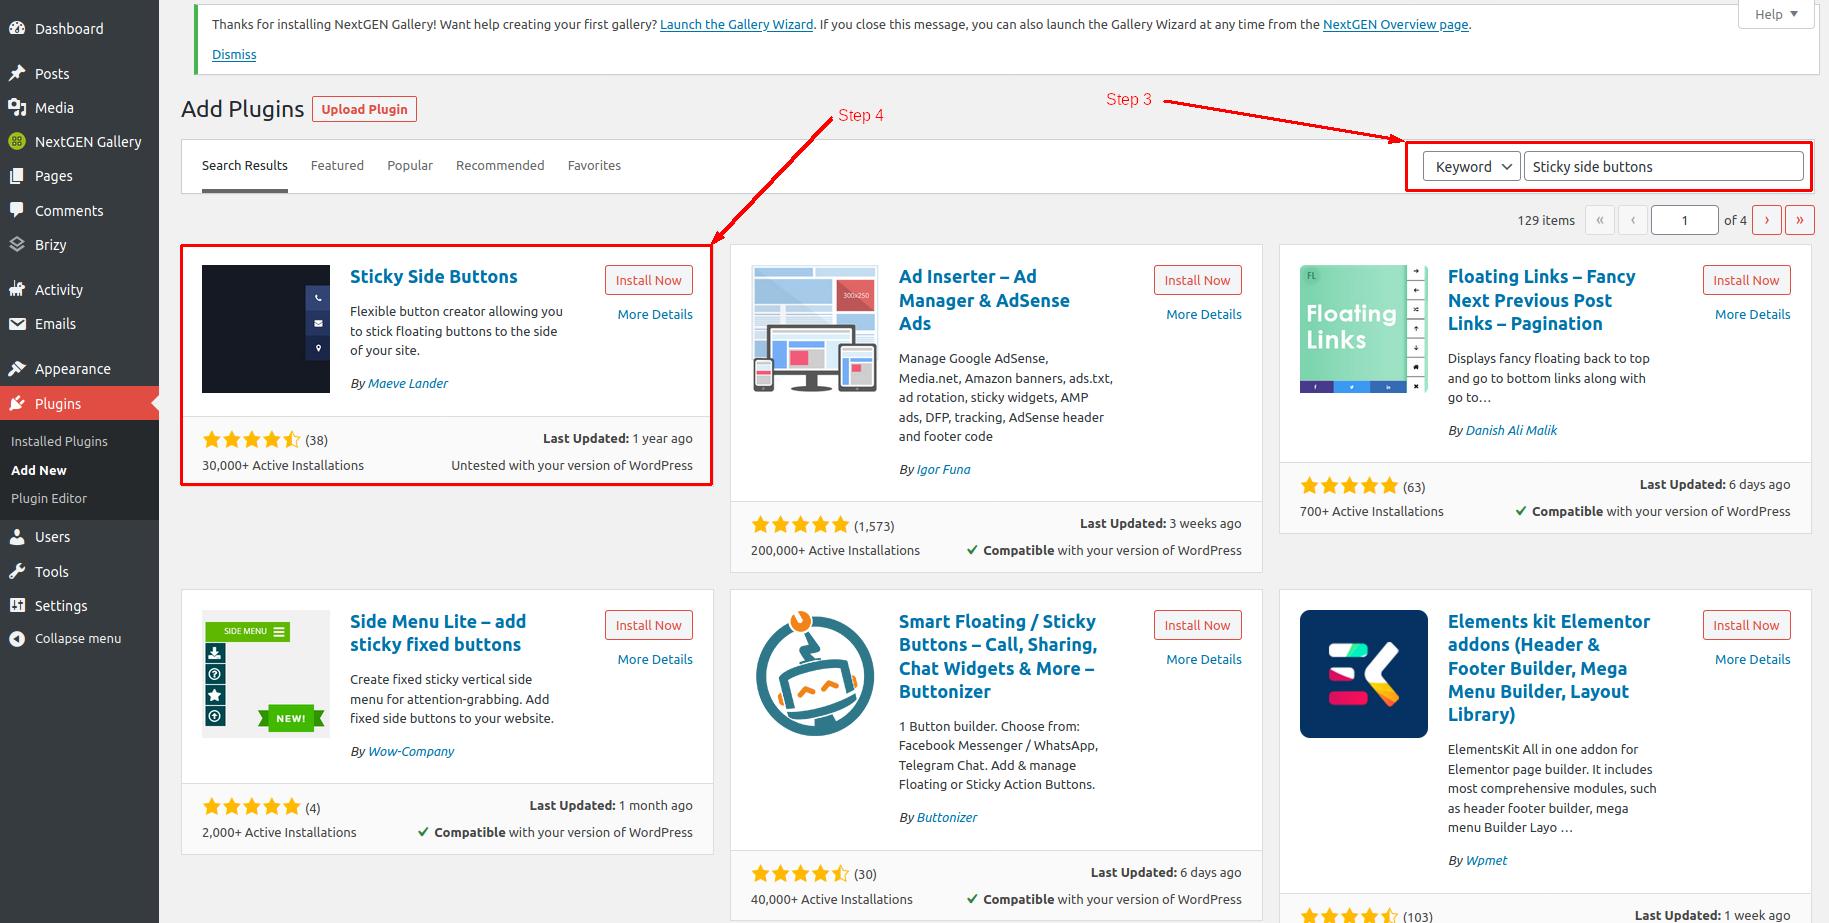The width and height of the screenshot is (1829, 923).
Task: Open the Sticky Side Buttons thumbnail
Action: pyautogui.click(x=266, y=329)
